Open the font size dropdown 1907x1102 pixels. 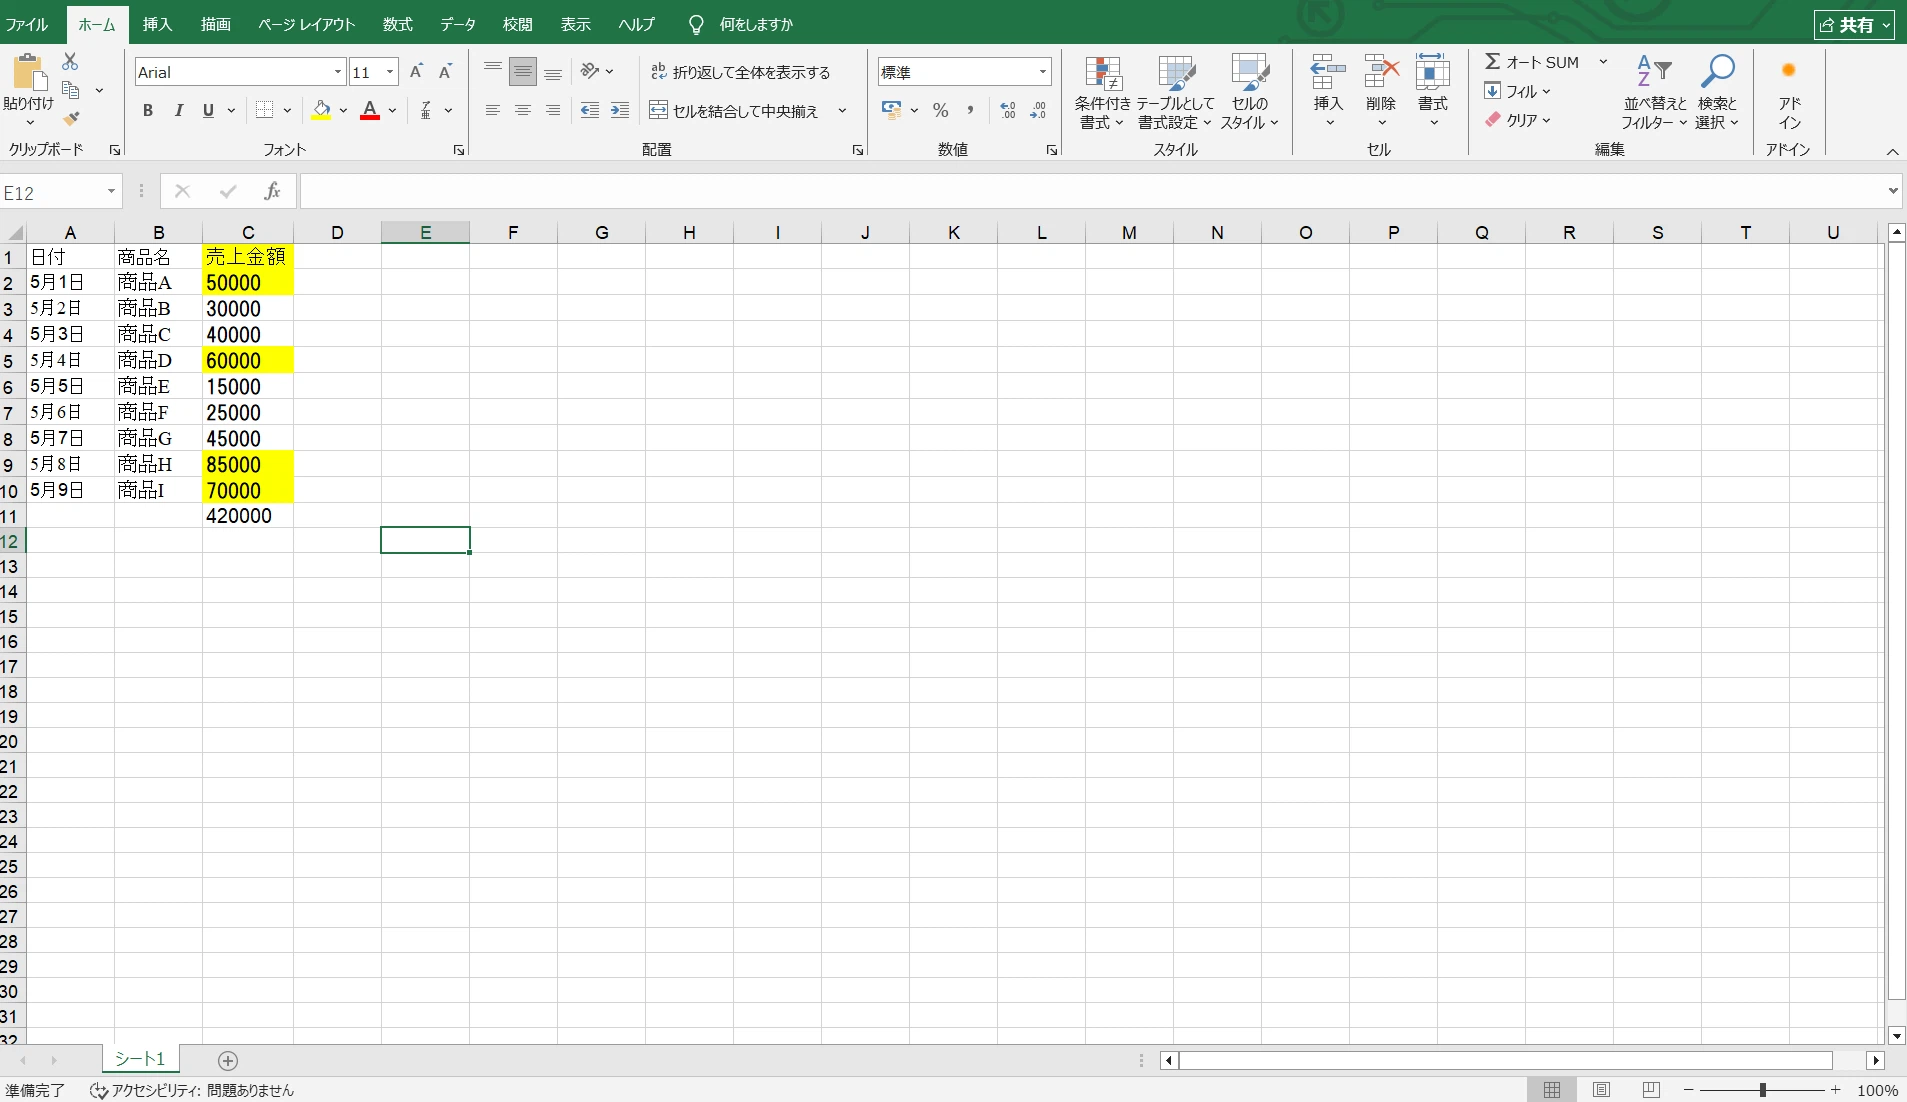tap(390, 72)
